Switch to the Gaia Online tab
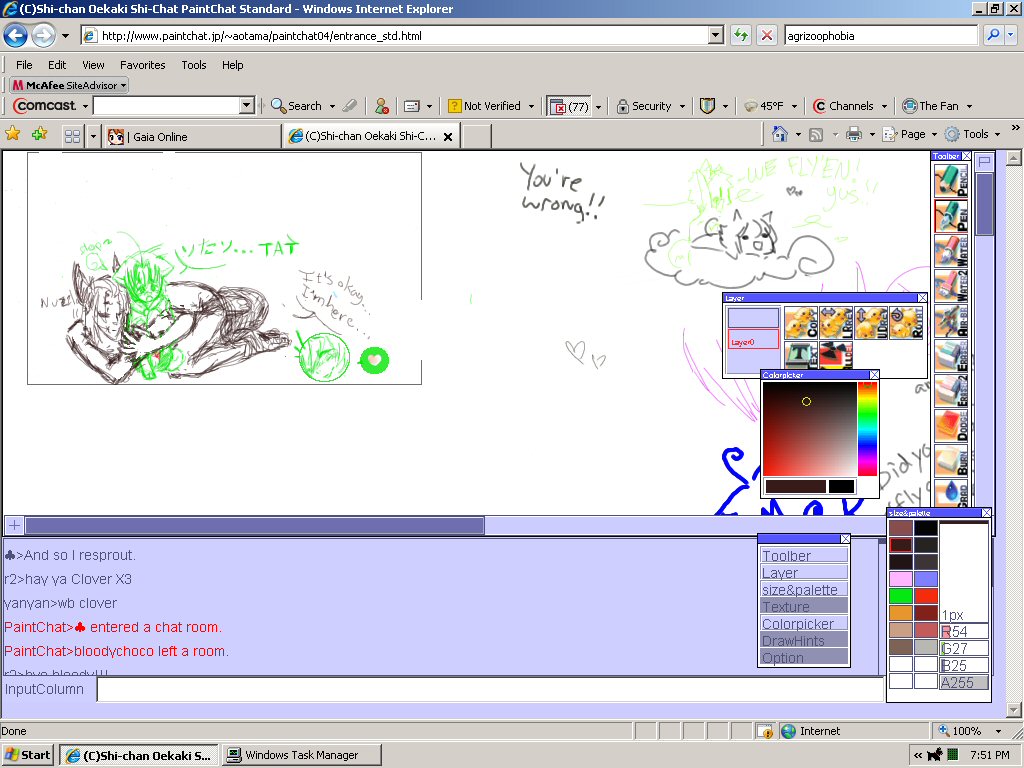The image size is (1024, 768). tap(192, 136)
